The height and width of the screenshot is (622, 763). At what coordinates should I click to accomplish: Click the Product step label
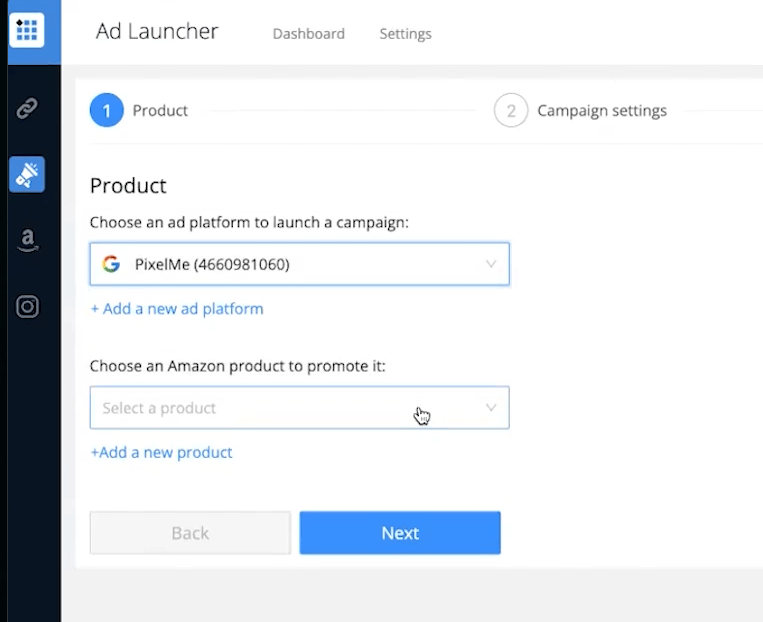tap(160, 110)
